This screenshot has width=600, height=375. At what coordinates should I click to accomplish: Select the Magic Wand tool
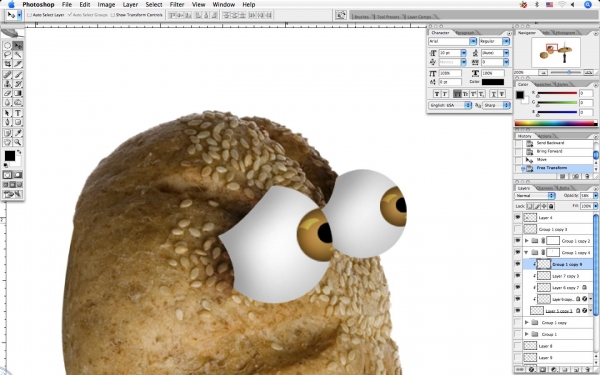[18, 55]
